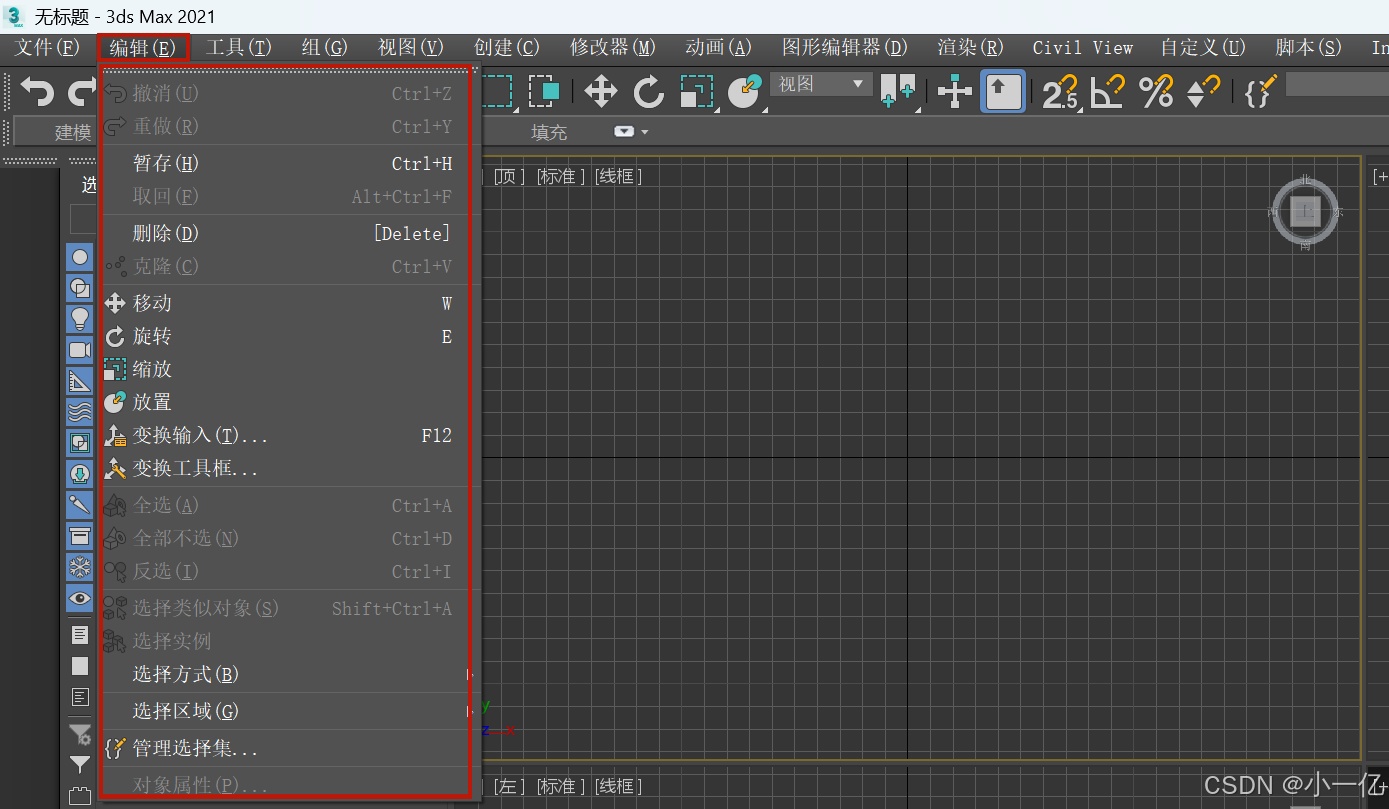Toggle the Angle Snap icon
Screen dimensions: 1389x809
click(x=1108, y=92)
